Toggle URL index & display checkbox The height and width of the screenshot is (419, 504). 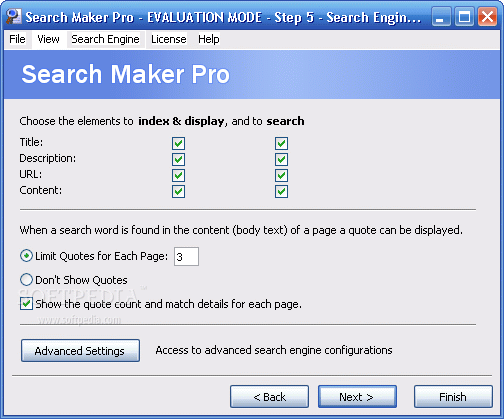[x=178, y=175]
